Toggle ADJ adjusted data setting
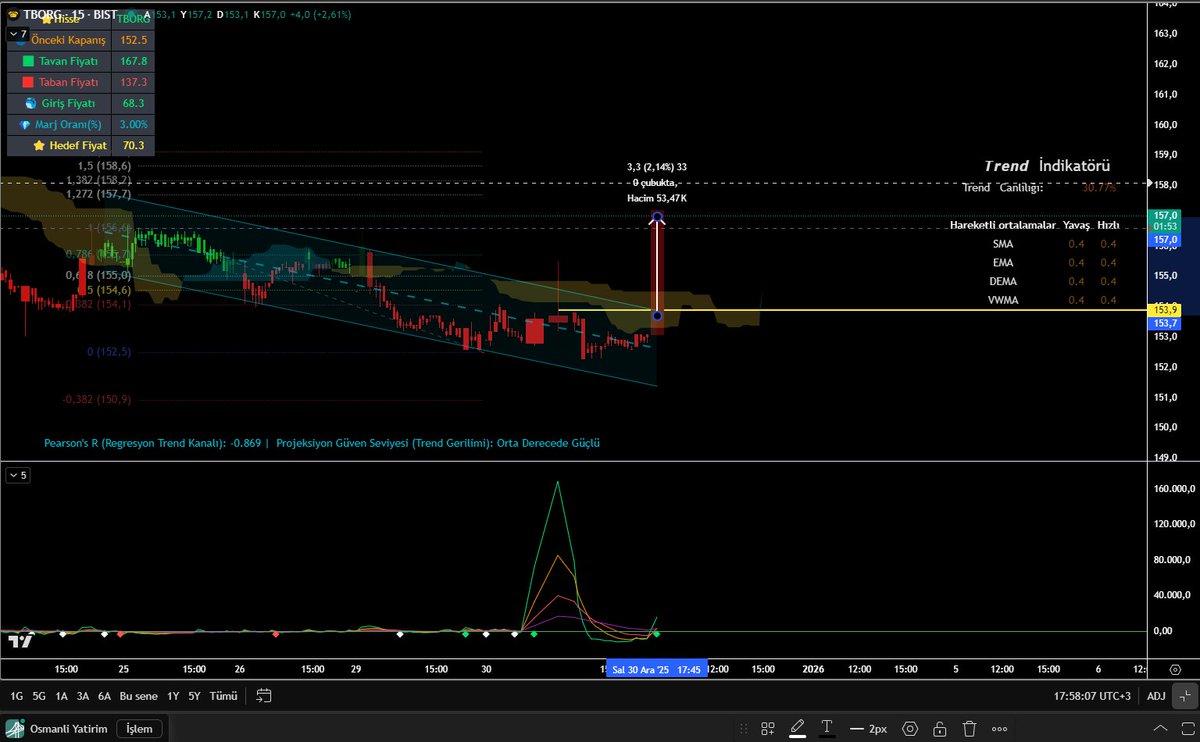 tap(1156, 696)
